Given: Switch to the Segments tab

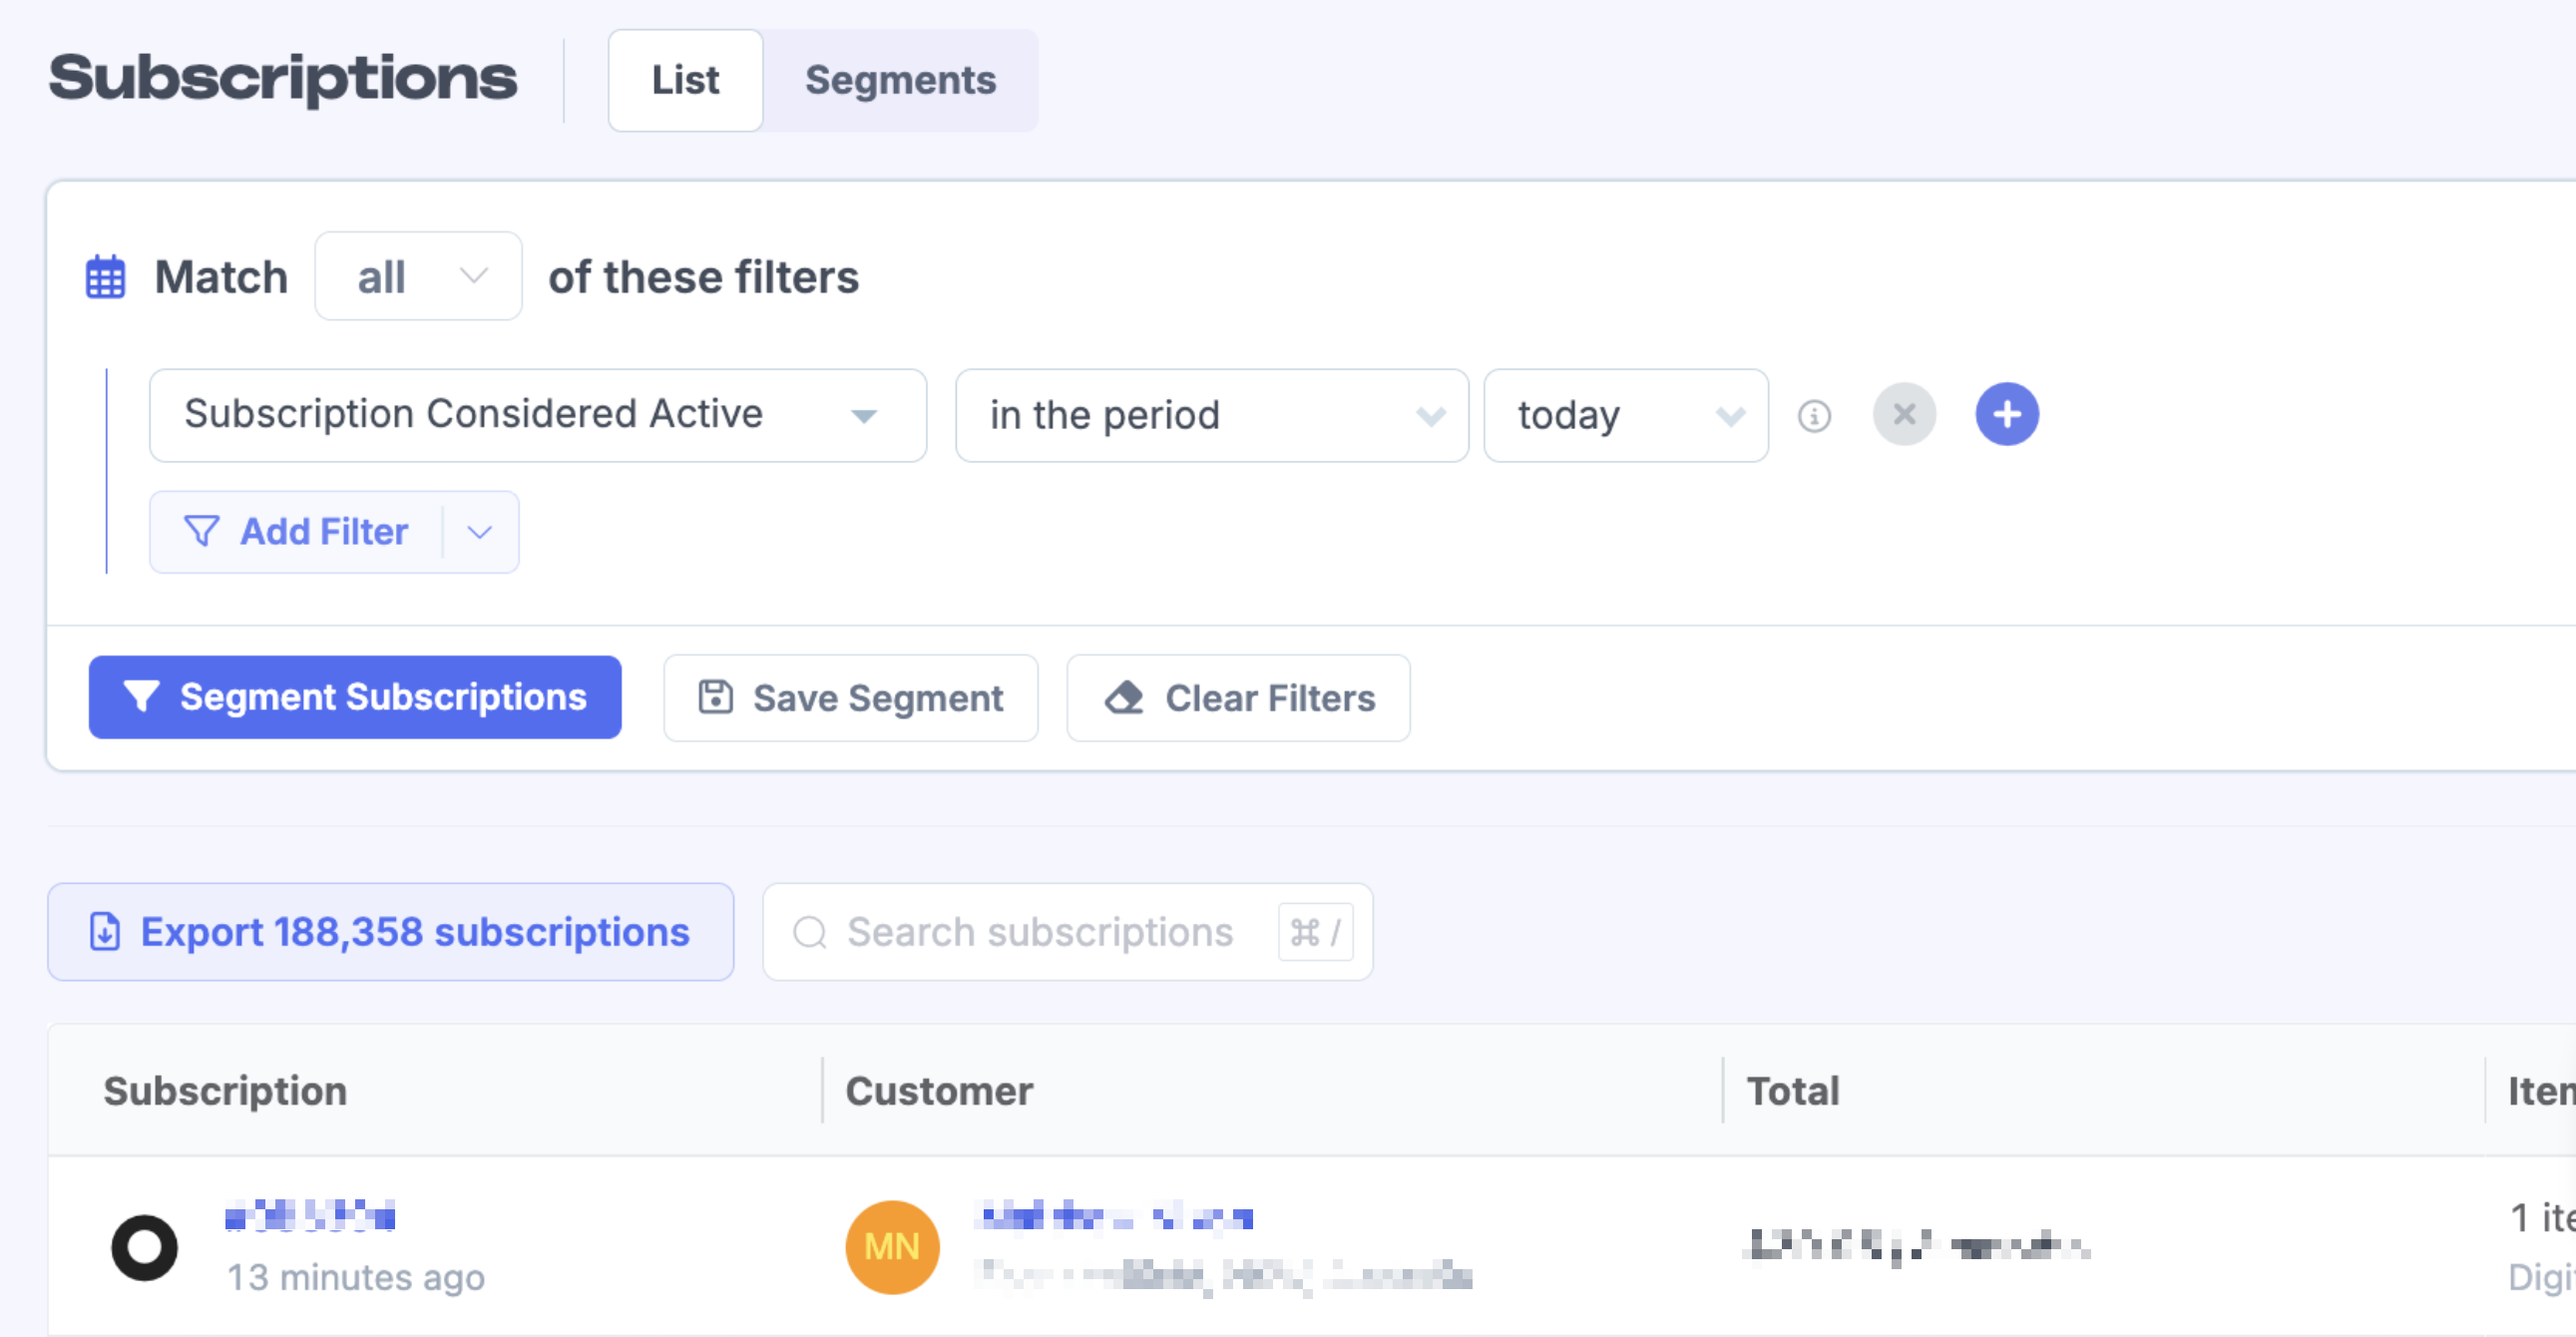Looking at the screenshot, I should point(900,80).
